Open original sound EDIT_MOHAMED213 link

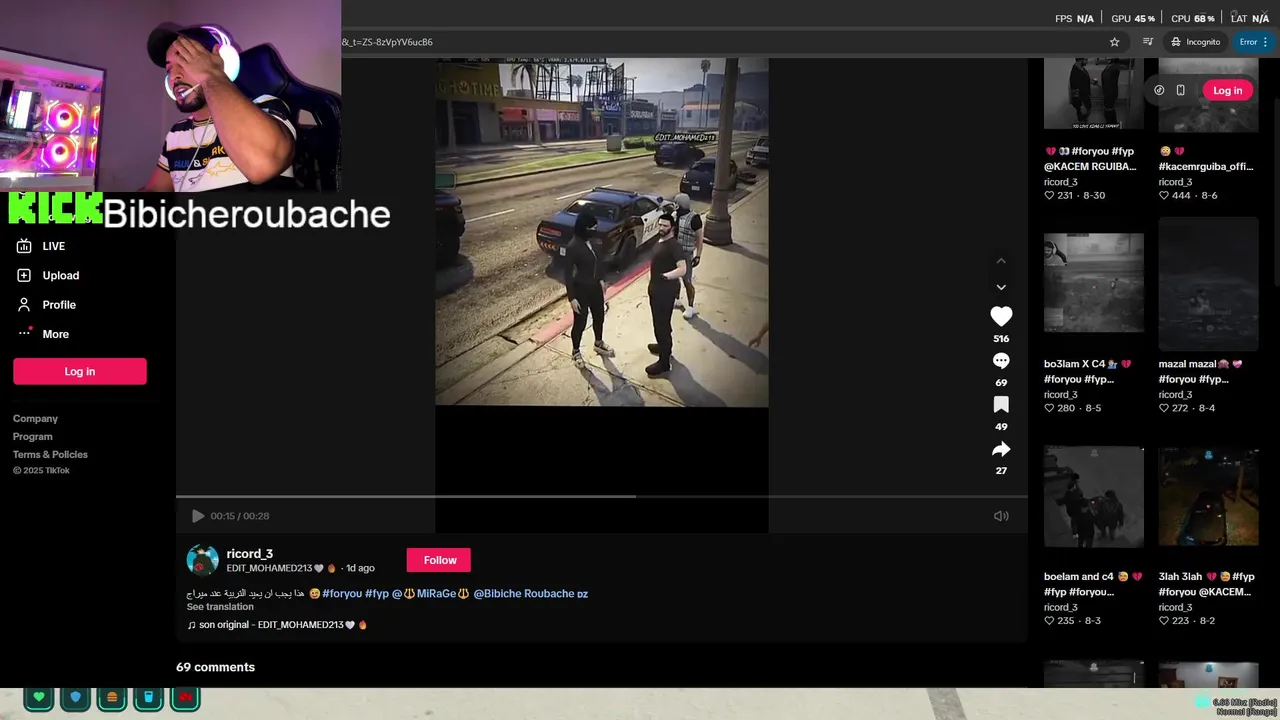pyautogui.click(x=278, y=625)
